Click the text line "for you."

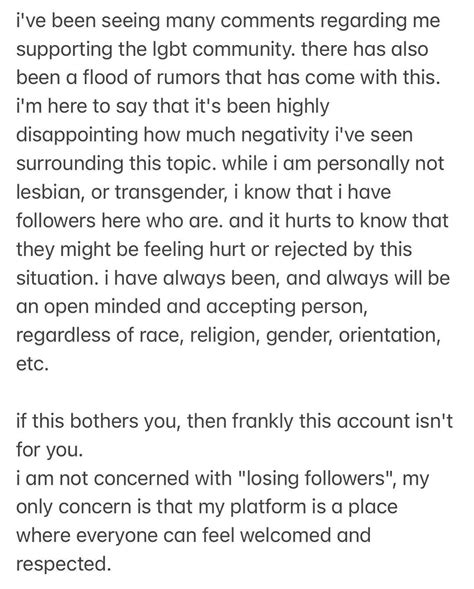49,450
